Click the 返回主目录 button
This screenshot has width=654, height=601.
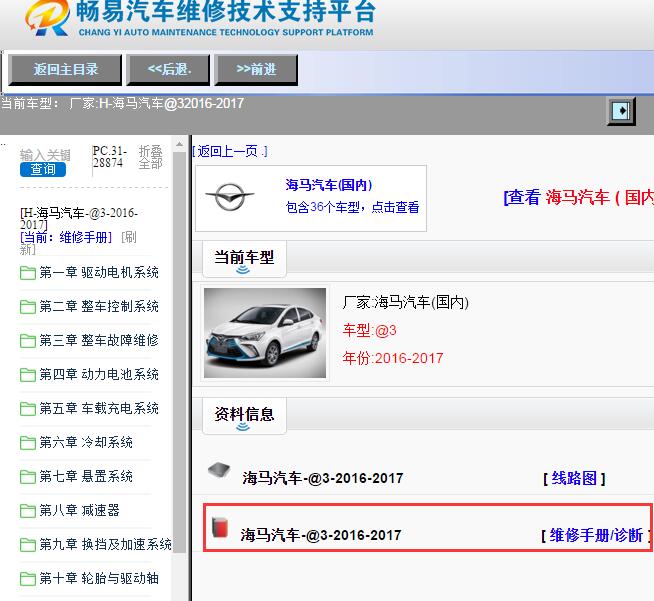[x=65, y=70]
